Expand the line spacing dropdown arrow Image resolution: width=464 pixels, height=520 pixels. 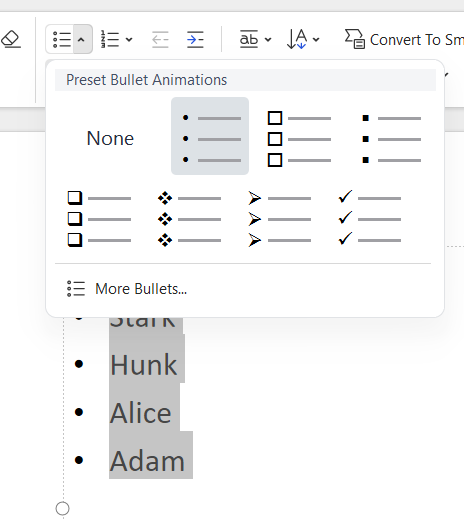[316, 40]
